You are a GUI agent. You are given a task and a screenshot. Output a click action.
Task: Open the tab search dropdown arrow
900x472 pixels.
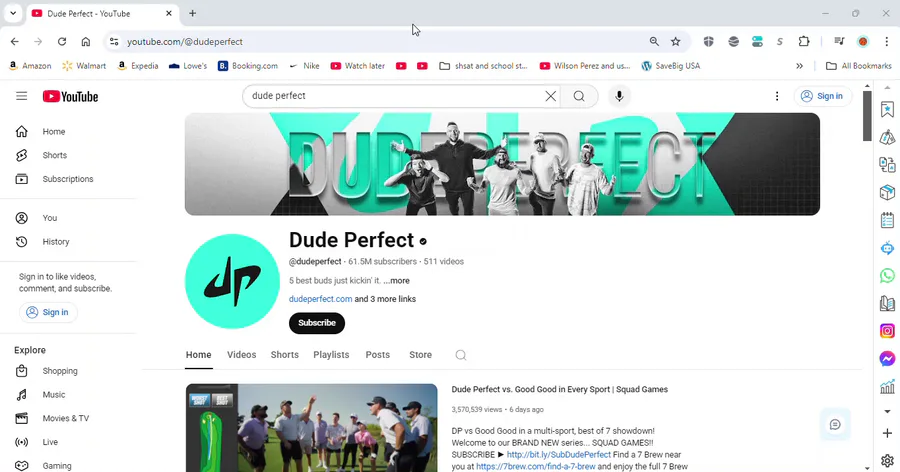(13, 13)
